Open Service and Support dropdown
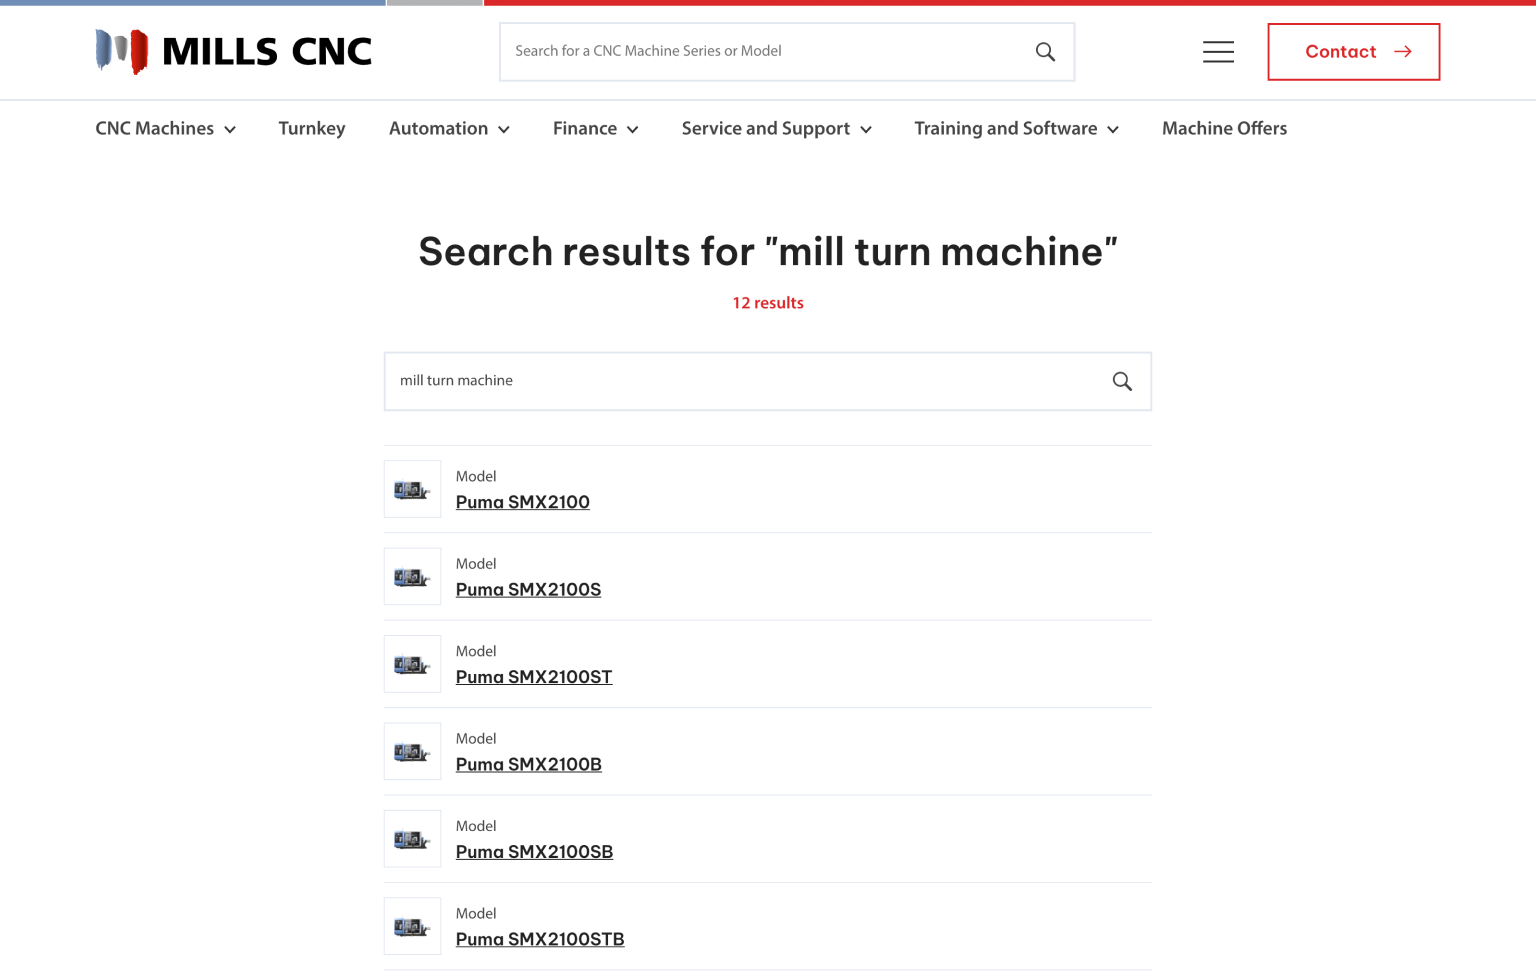The image size is (1536, 976). tap(776, 129)
